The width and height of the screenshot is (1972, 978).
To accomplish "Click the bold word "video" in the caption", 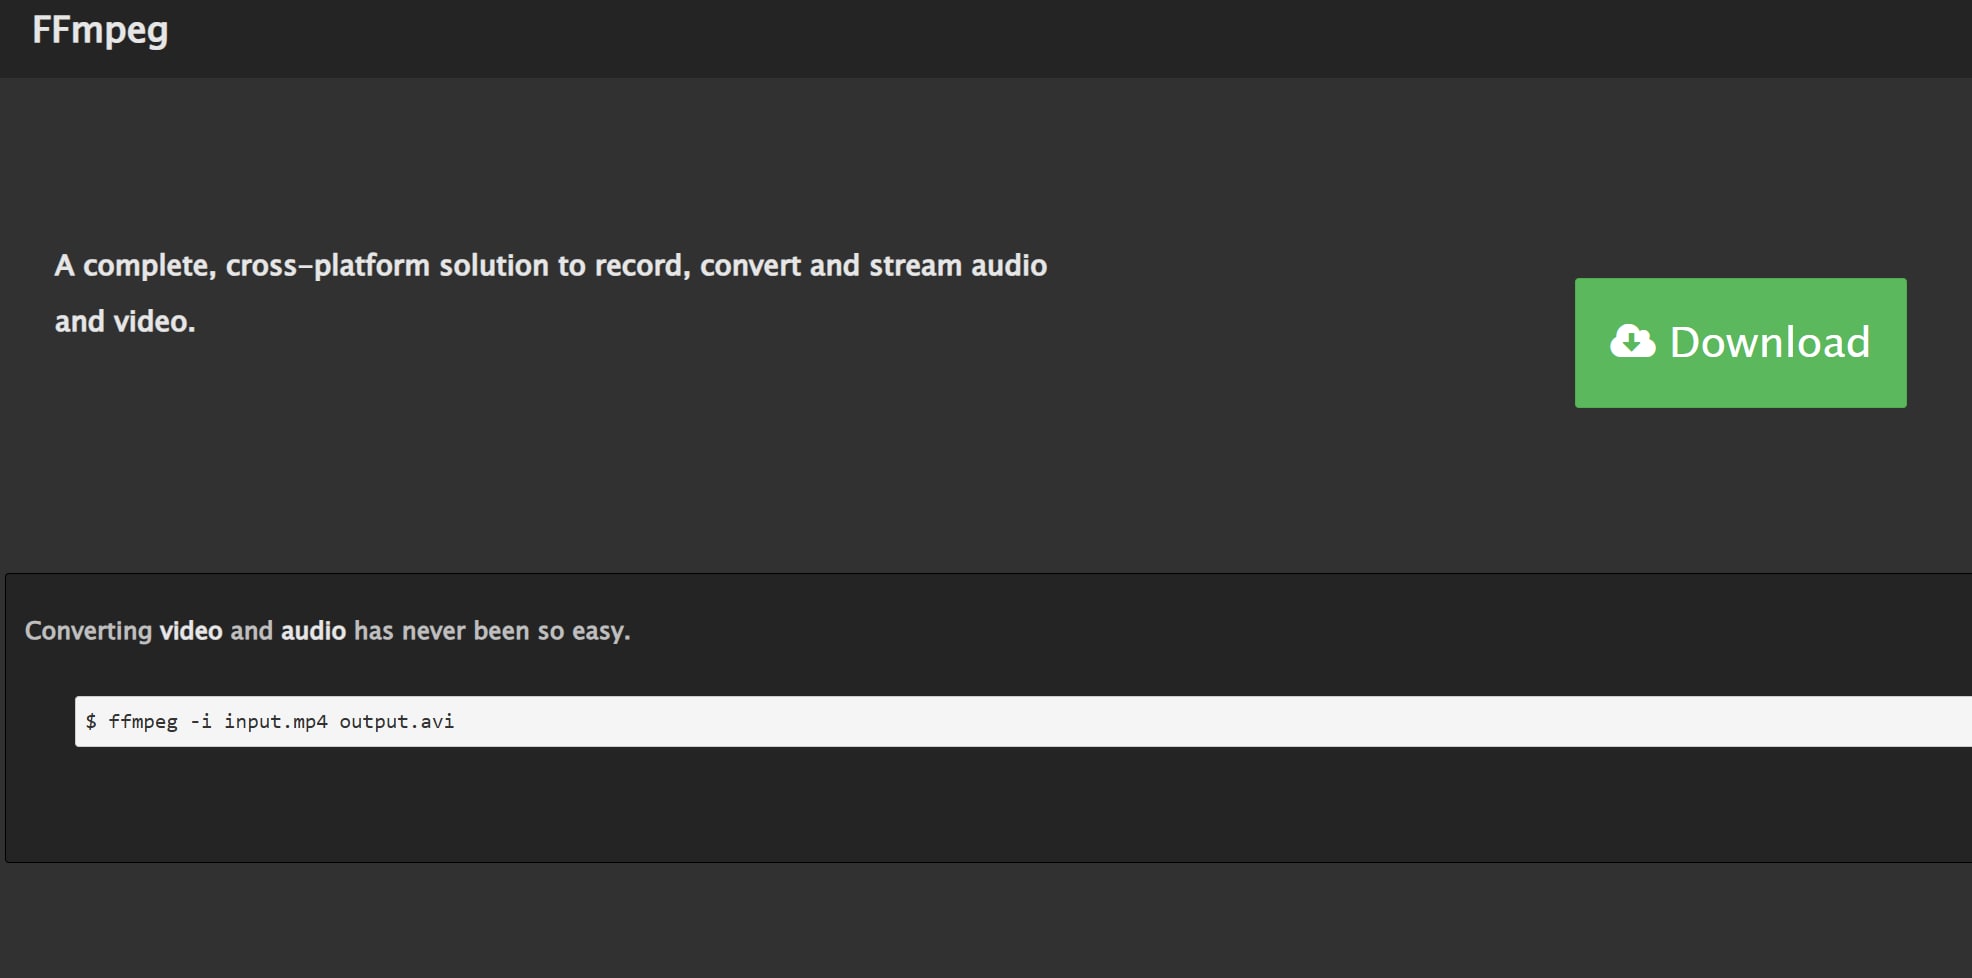I will pyautogui.click(x=191, y=631).
